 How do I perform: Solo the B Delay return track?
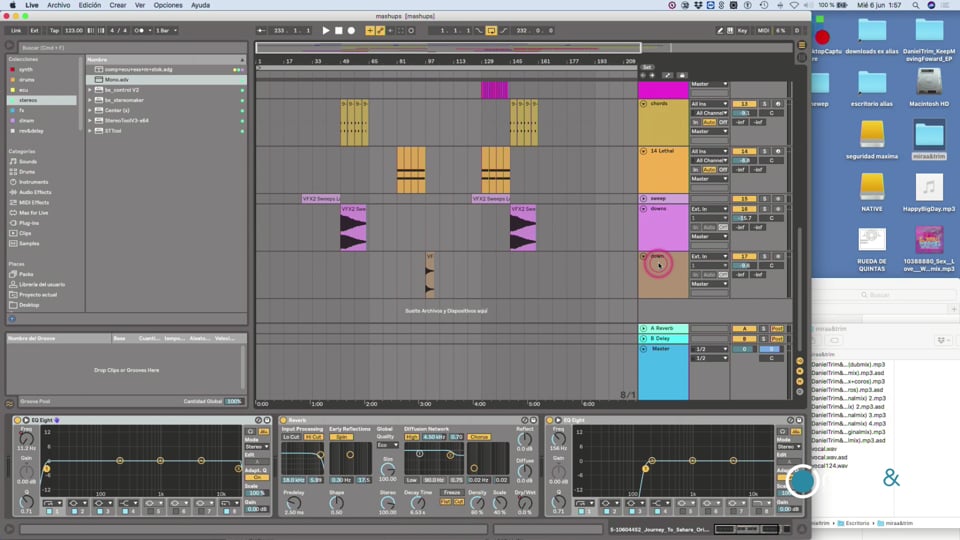(x=763, y=339)
